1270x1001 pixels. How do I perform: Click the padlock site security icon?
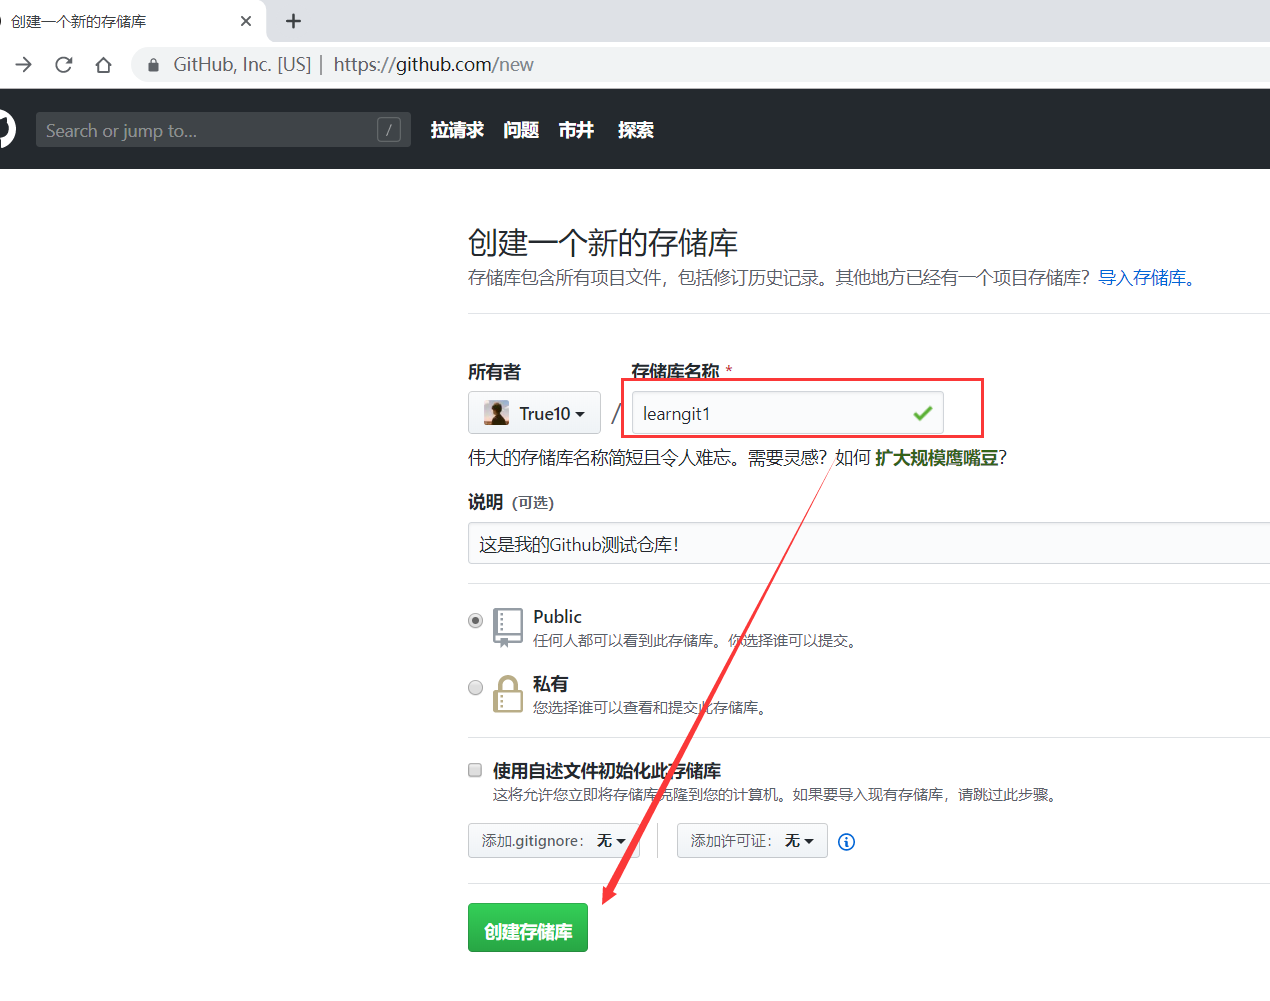click(153, 65)
